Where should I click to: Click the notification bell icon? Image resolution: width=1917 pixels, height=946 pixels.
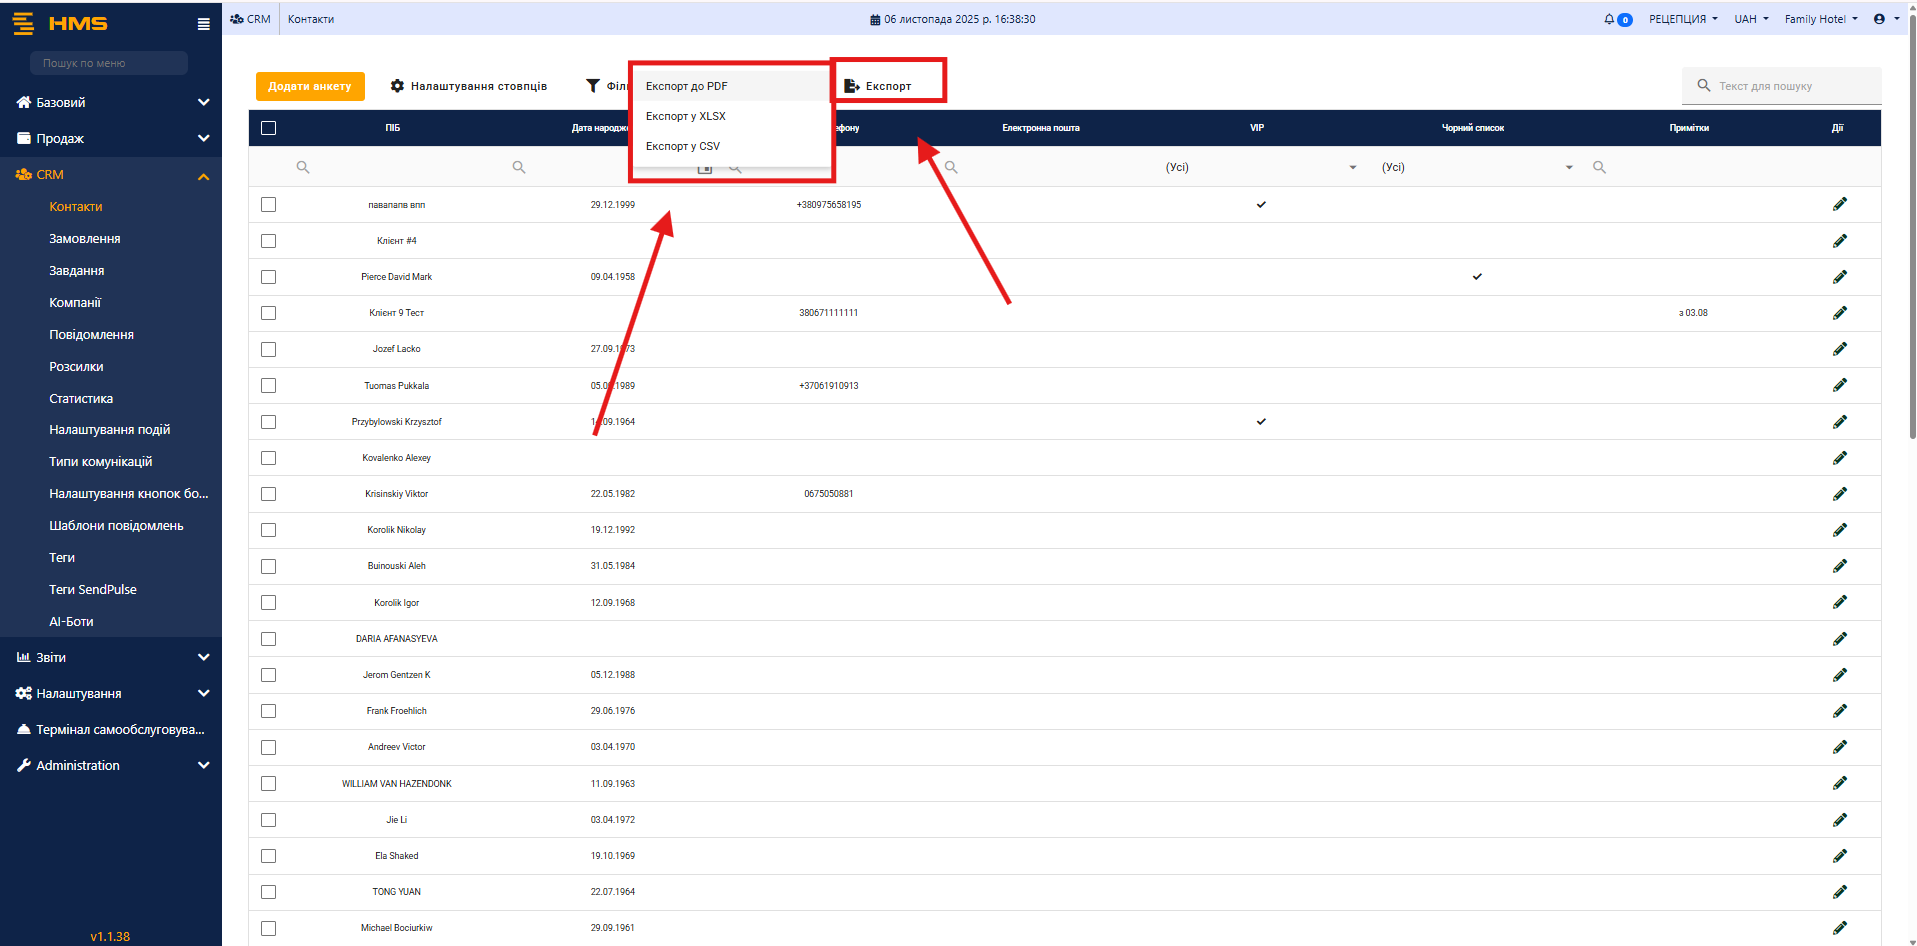[x=1609, y=19]
